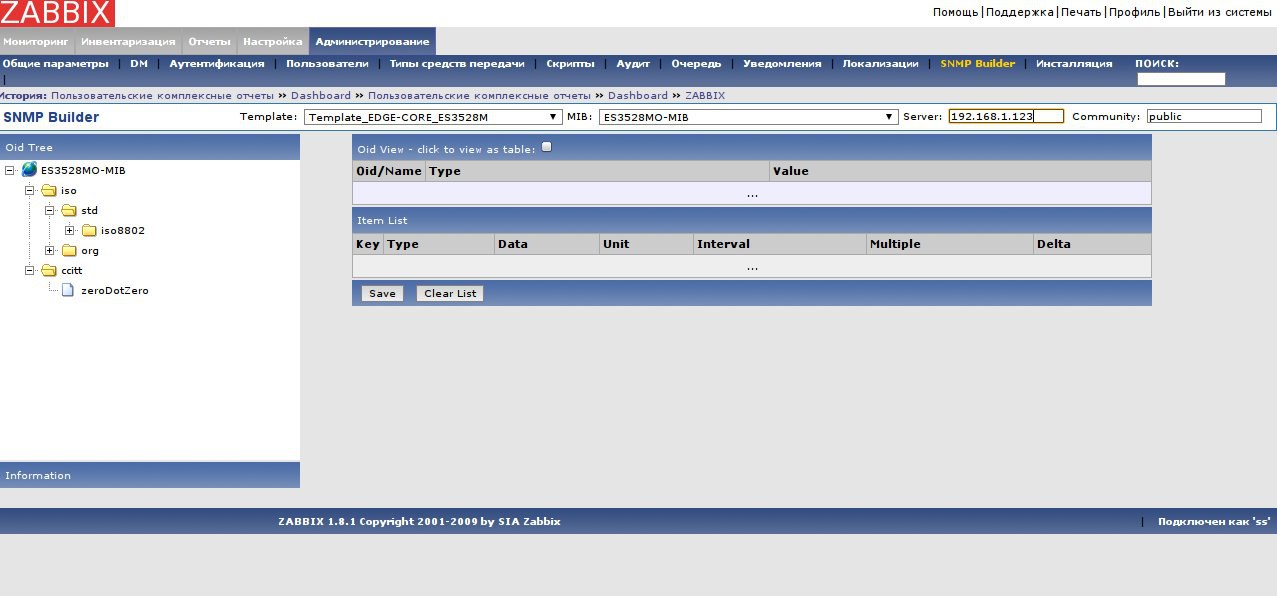Go to Инсталляция submenu
1277x596 pixels.
(1074, 63)
